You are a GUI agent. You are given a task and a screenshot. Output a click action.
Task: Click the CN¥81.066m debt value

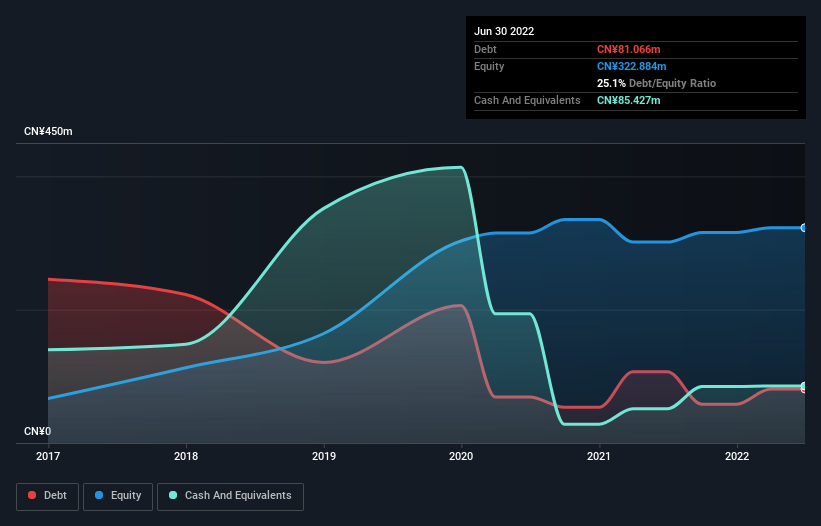pos(628,49)
